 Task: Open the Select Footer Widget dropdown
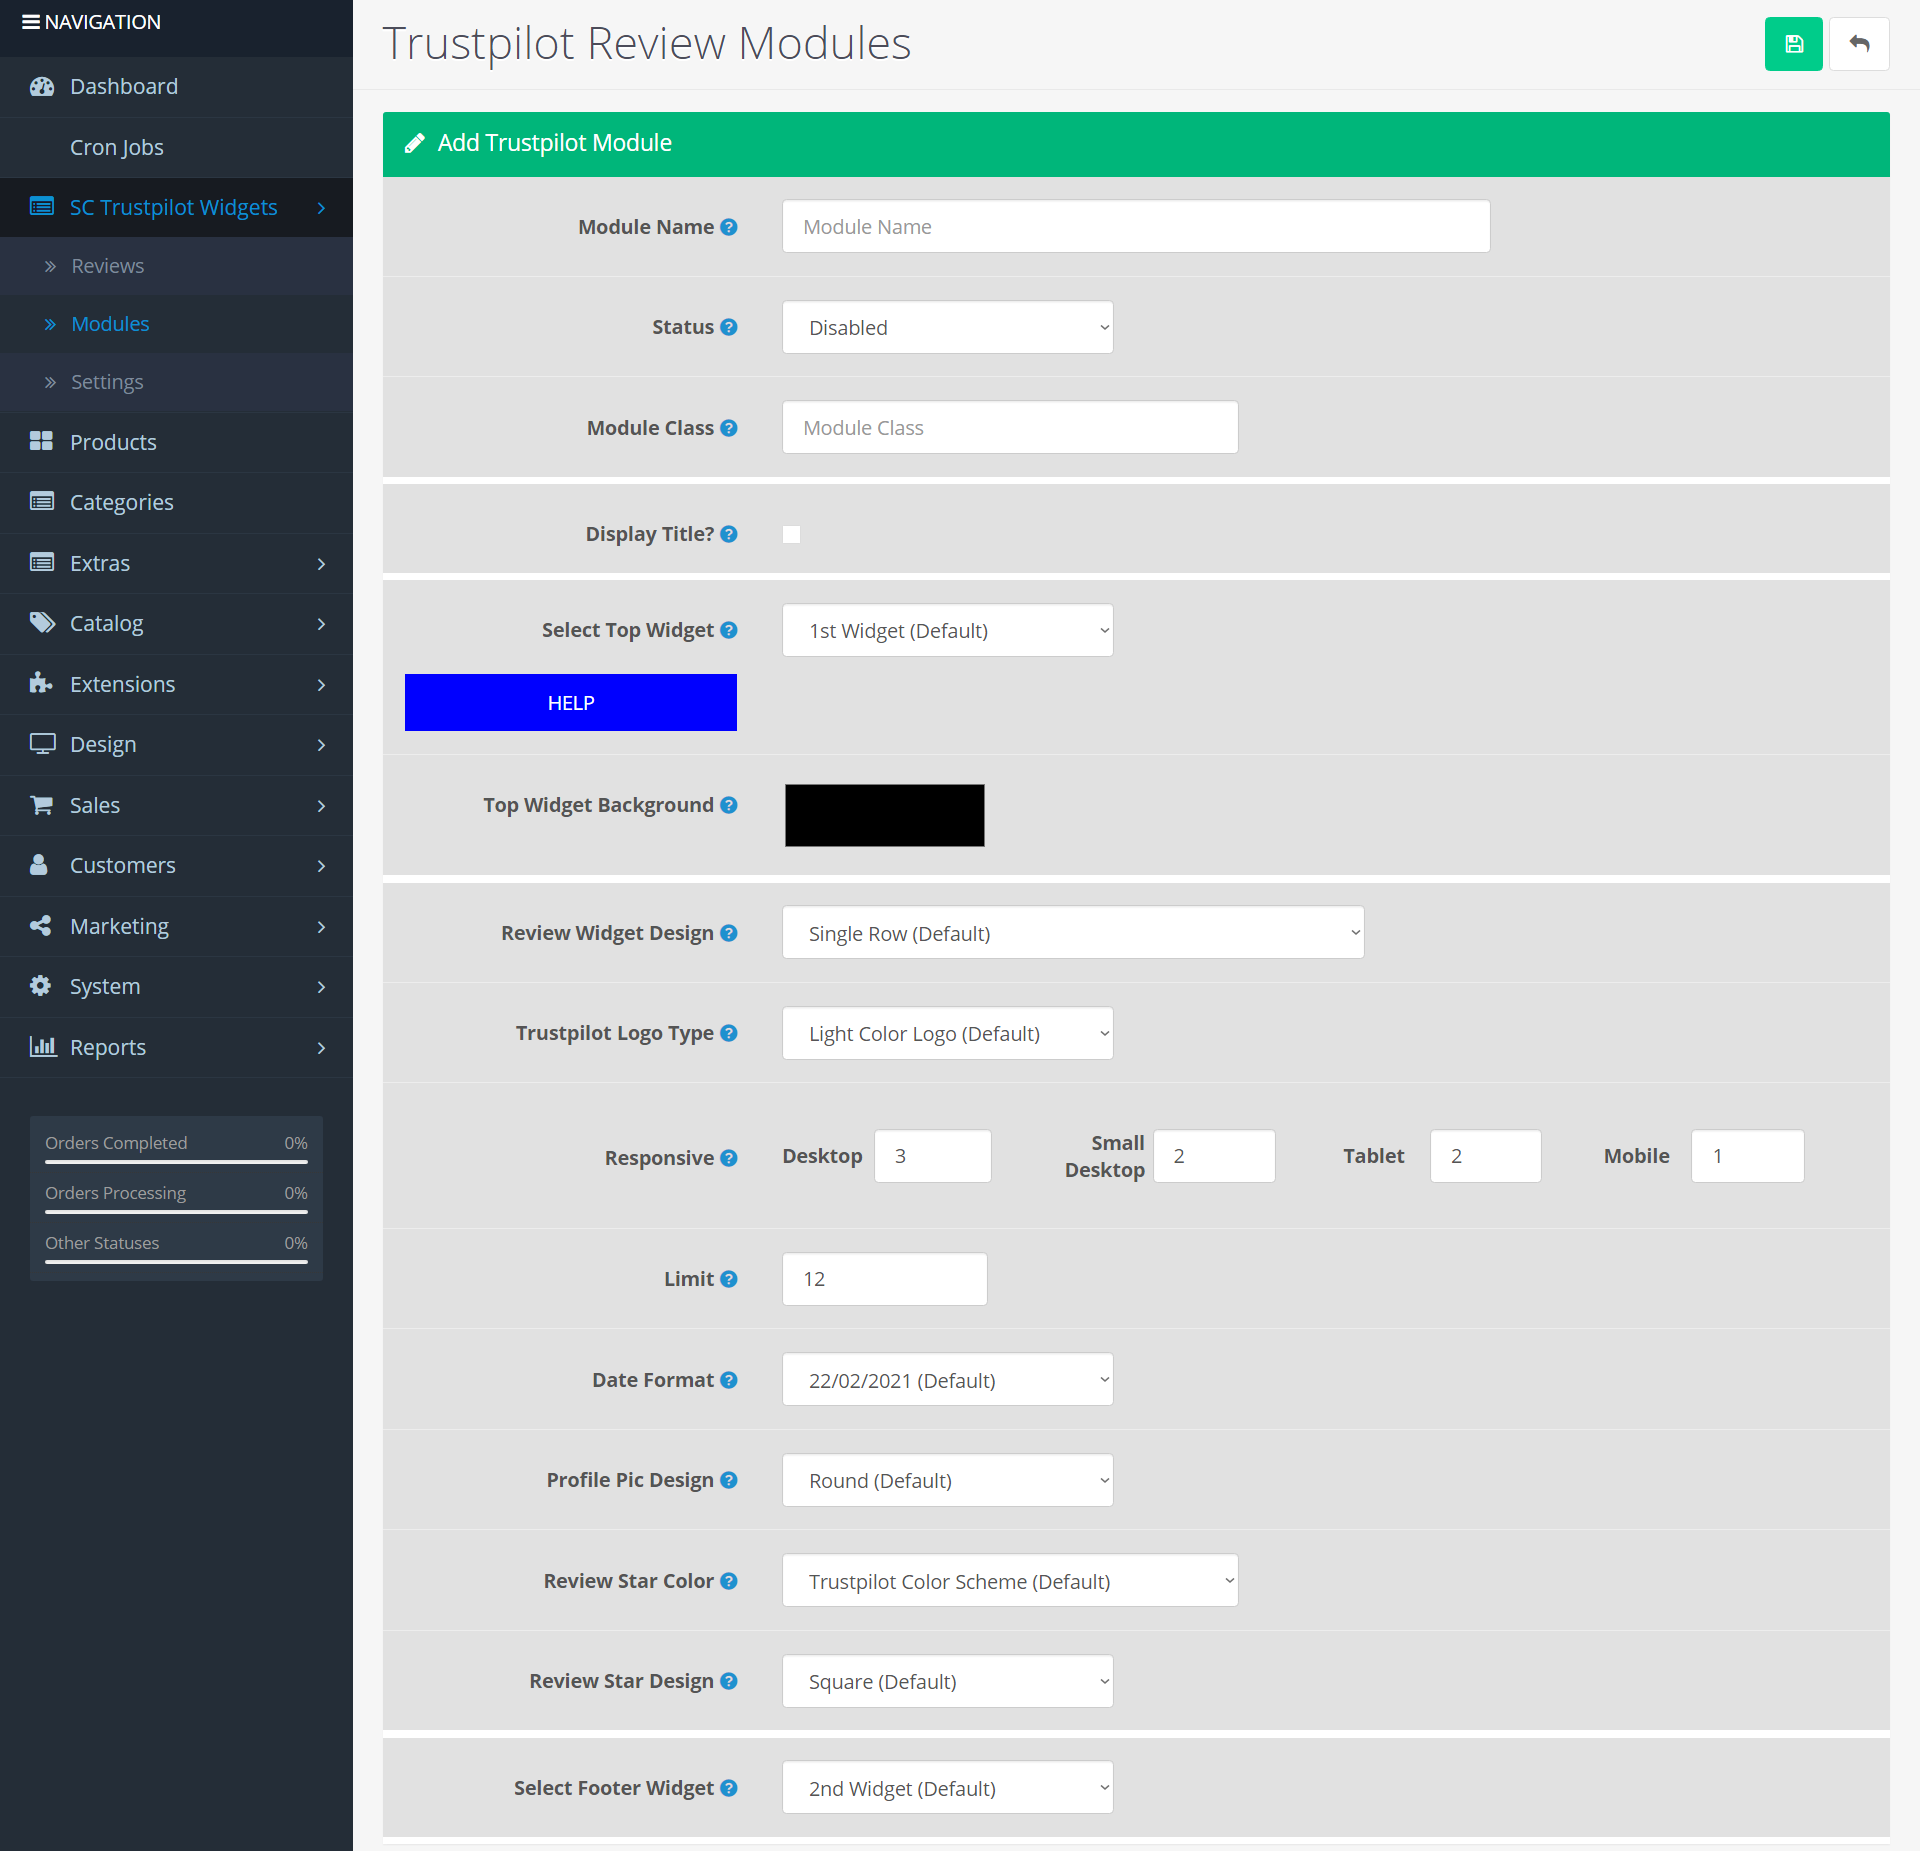947,1788
